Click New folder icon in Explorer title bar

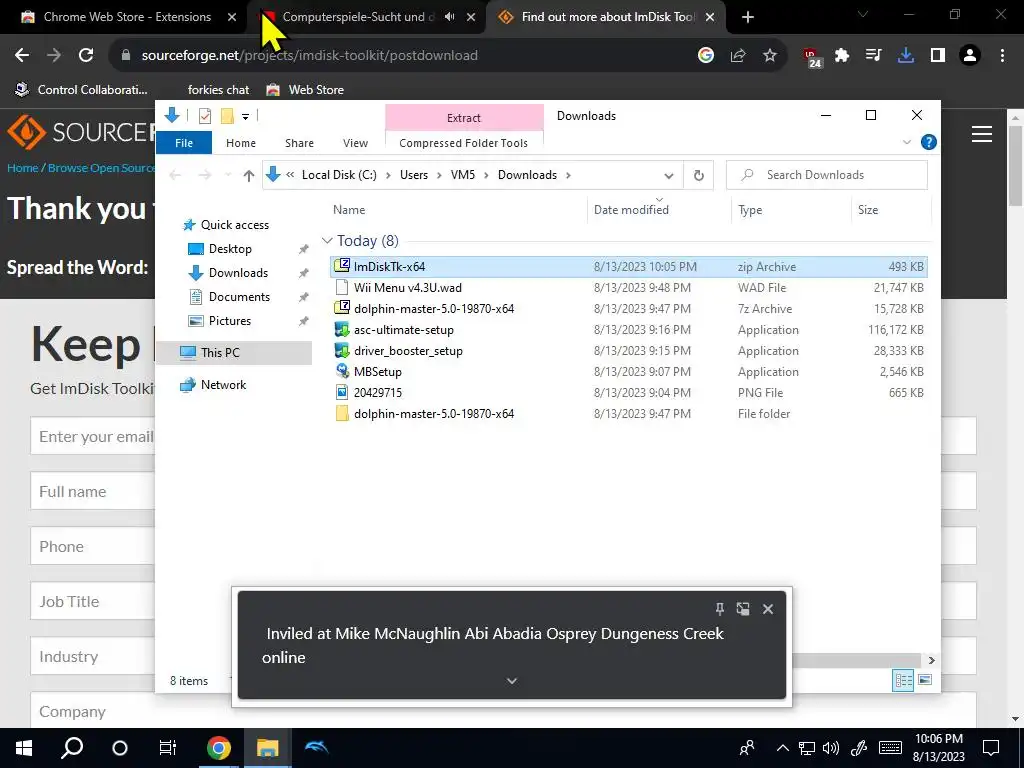click(x=227, y=116)
